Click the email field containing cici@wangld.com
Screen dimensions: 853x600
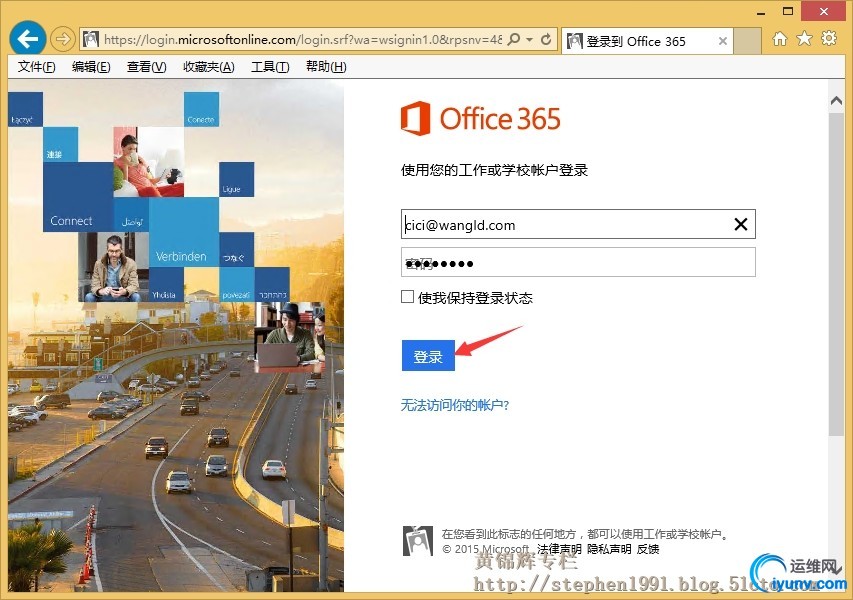point(578,224)
